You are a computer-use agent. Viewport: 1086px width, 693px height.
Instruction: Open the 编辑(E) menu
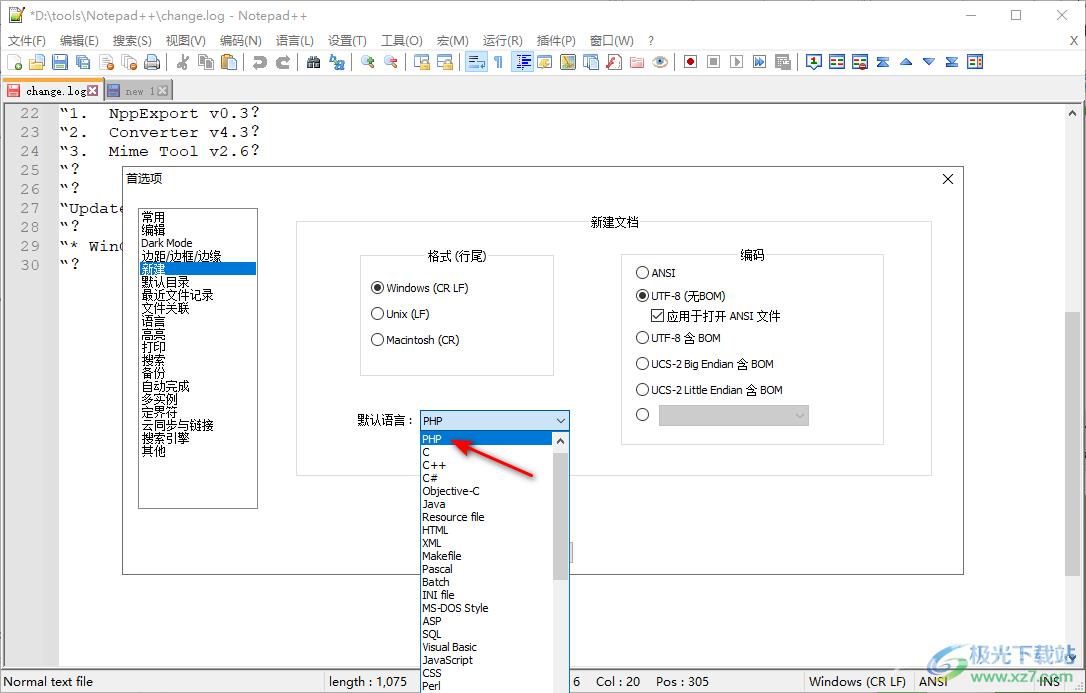pos(79,41)
